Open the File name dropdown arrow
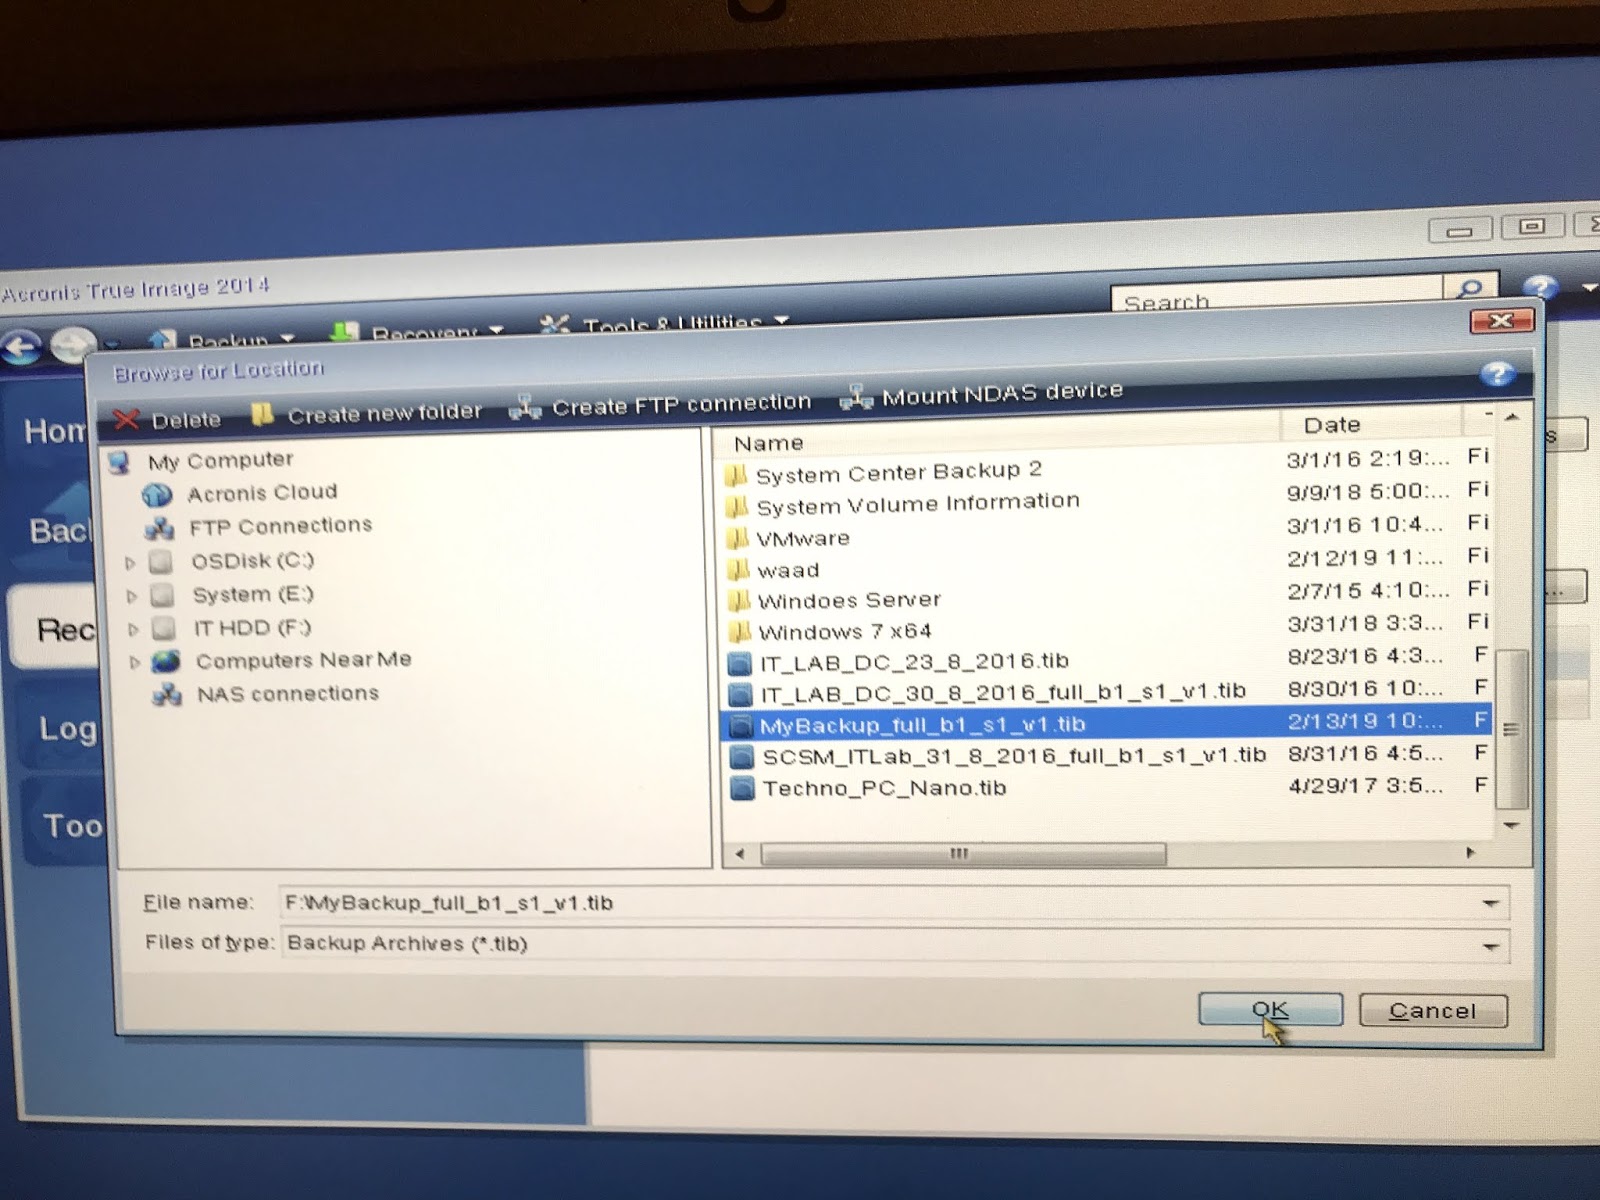The image size is (1600, 1200). coord(1490,904)
